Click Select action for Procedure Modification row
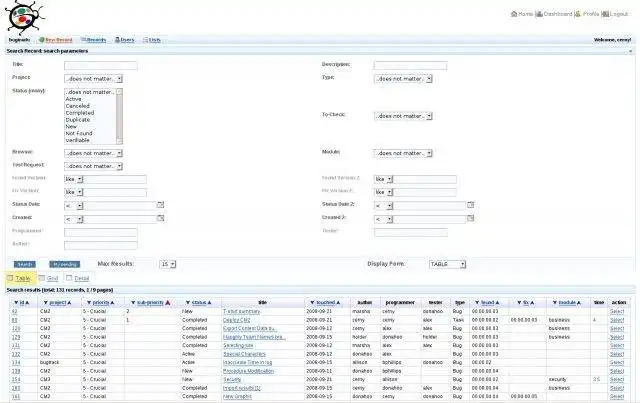This screenshot has height=403, width=640. pos(617,371)
